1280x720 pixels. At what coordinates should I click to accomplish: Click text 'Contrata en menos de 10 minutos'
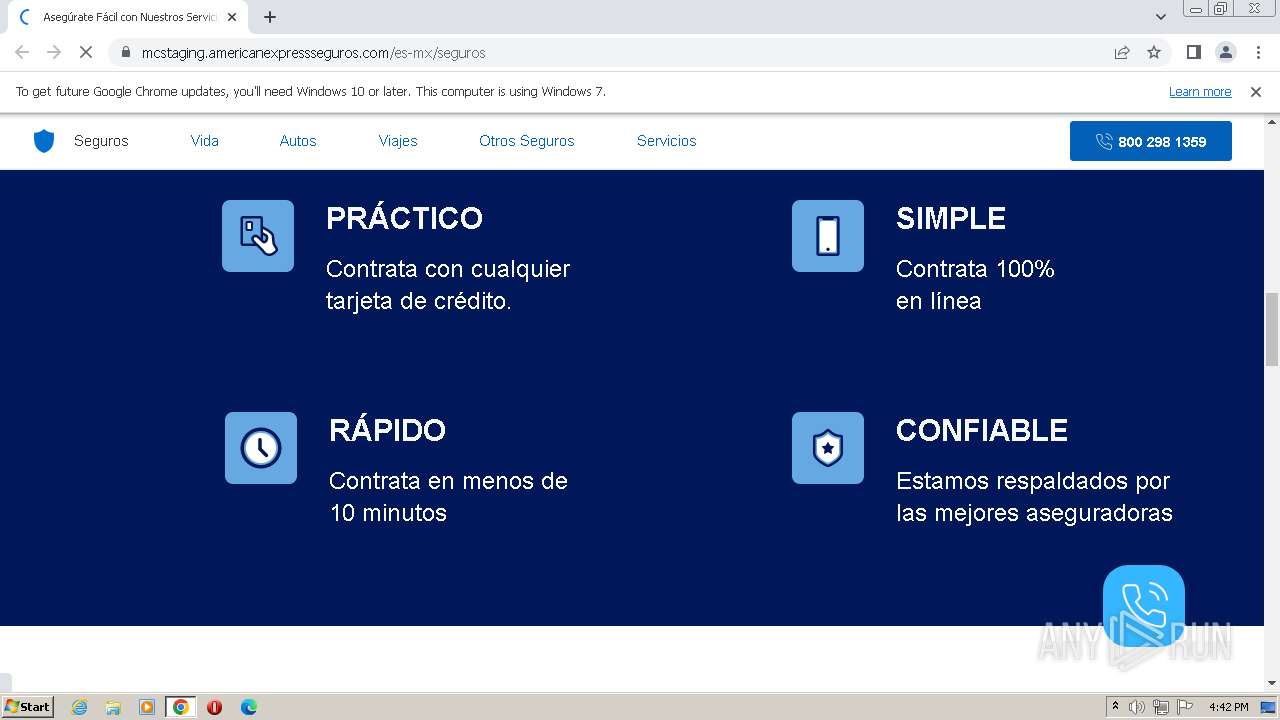(x=448, y=497)
